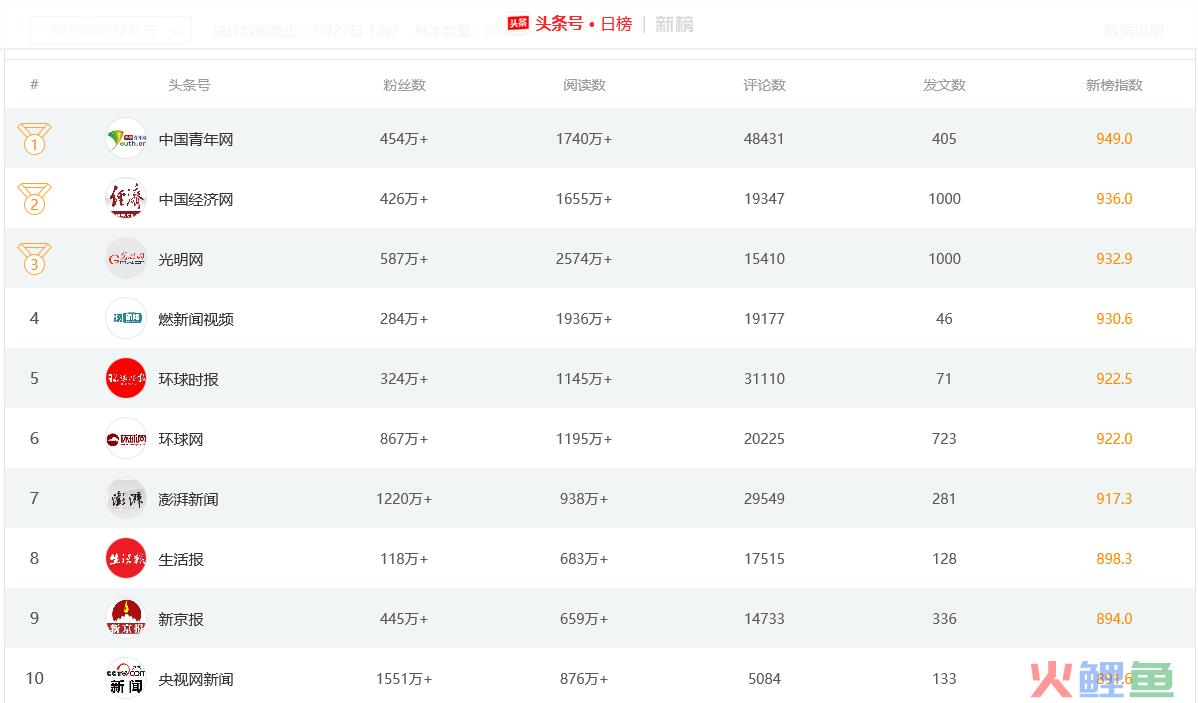Click the 环球网 avatar logo
The image size is (1198, 703).
click(125, 439)
